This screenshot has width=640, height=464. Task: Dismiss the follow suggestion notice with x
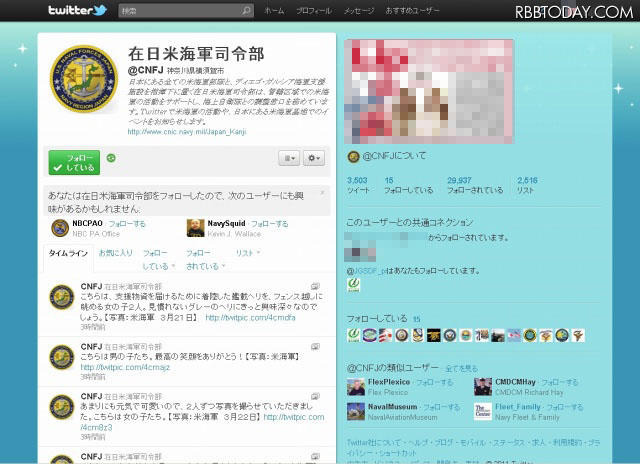pos(322,193)
